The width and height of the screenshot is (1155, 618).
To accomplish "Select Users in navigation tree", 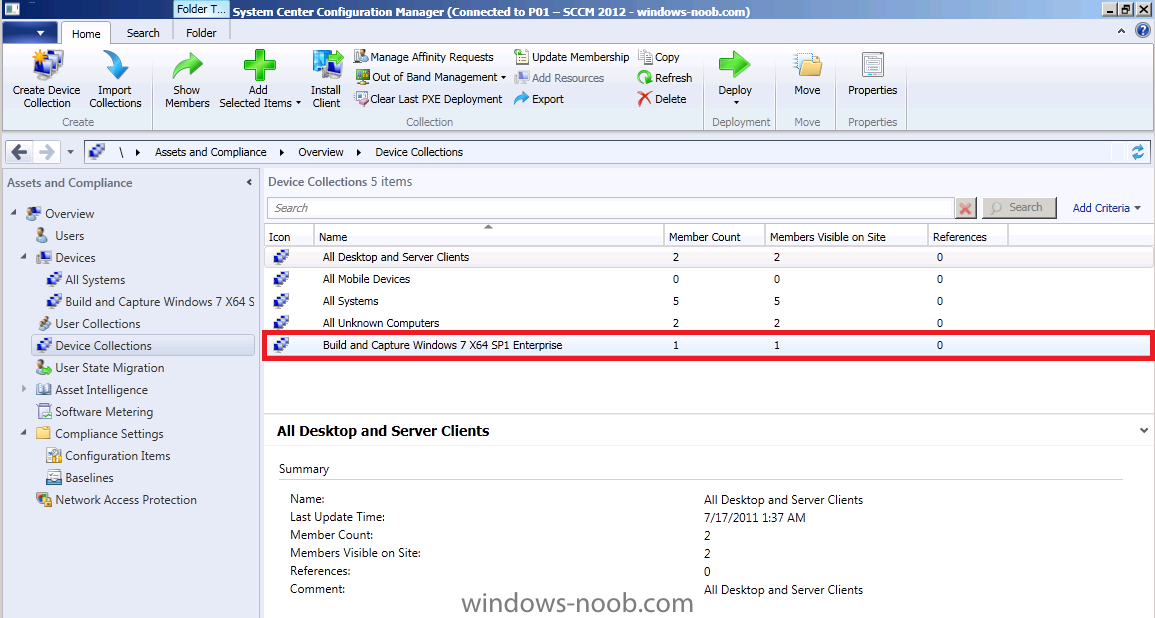I will coord(69,236).
